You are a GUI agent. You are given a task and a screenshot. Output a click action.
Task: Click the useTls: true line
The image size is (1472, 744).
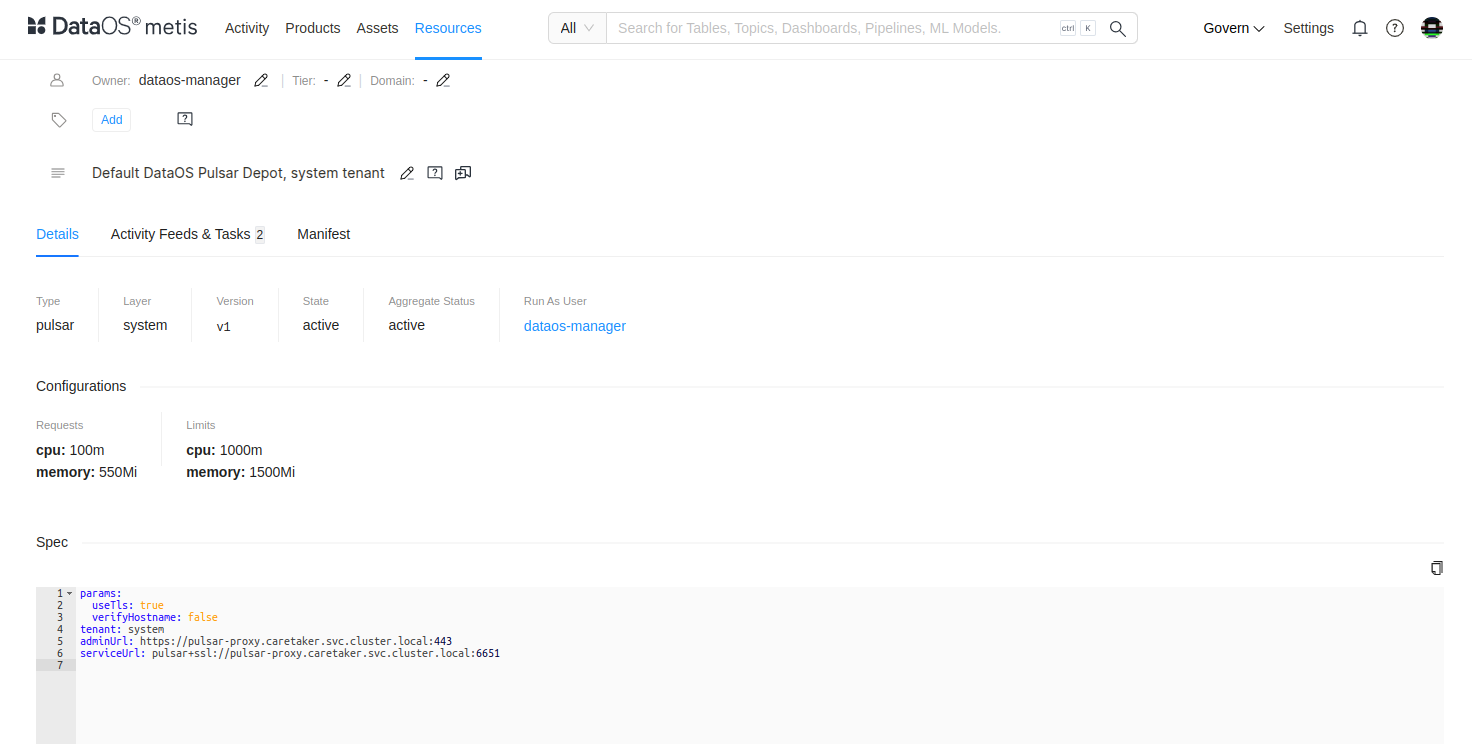[128, 605]
